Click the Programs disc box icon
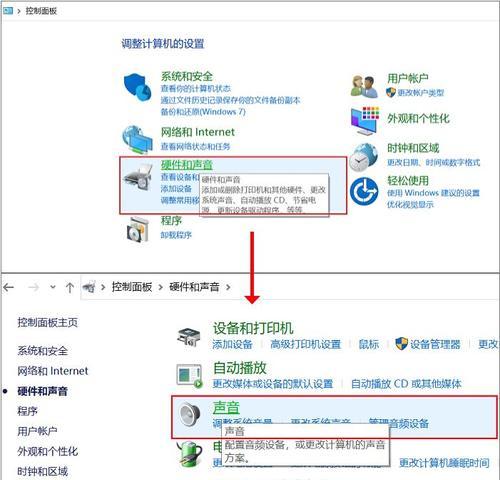Screen dimensions: 500x480 (137, 229)
